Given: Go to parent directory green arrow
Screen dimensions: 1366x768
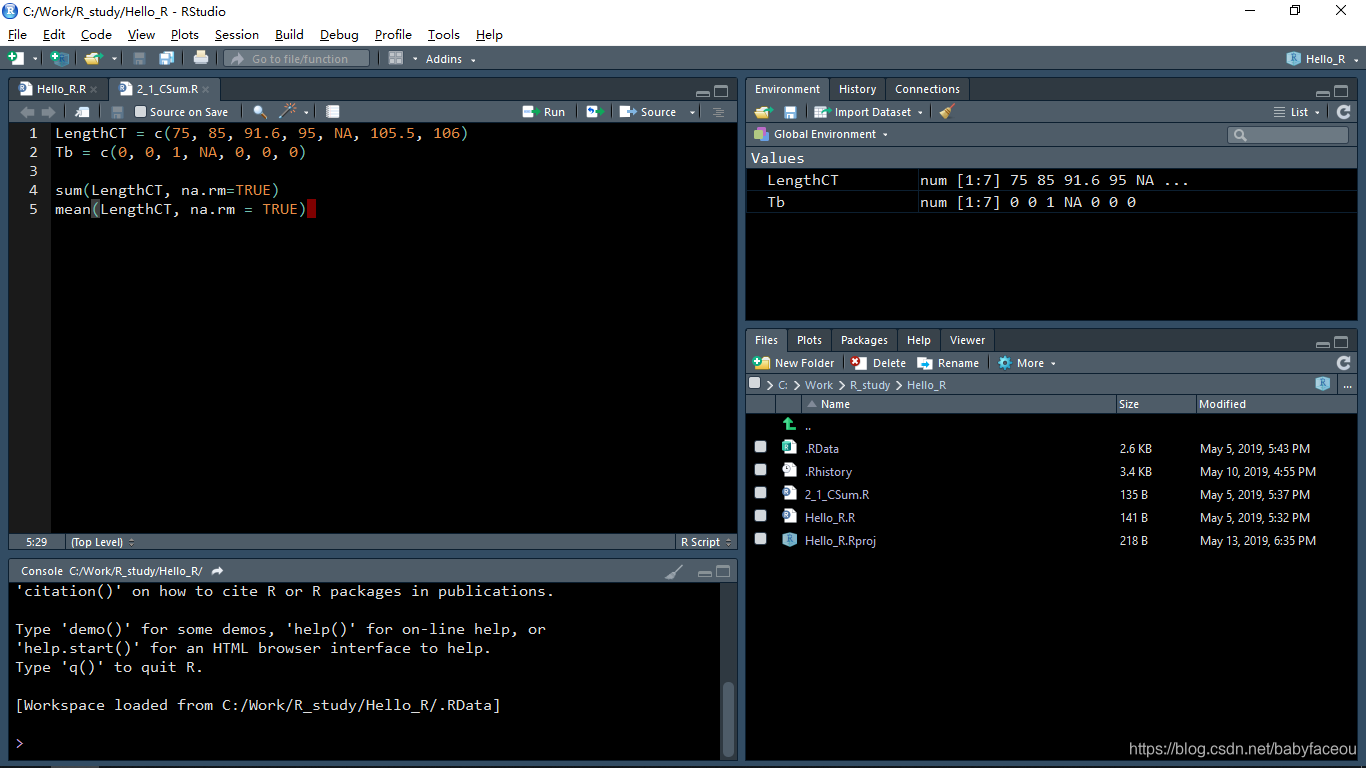Looking at the screenshot, I should click(789, 425).
